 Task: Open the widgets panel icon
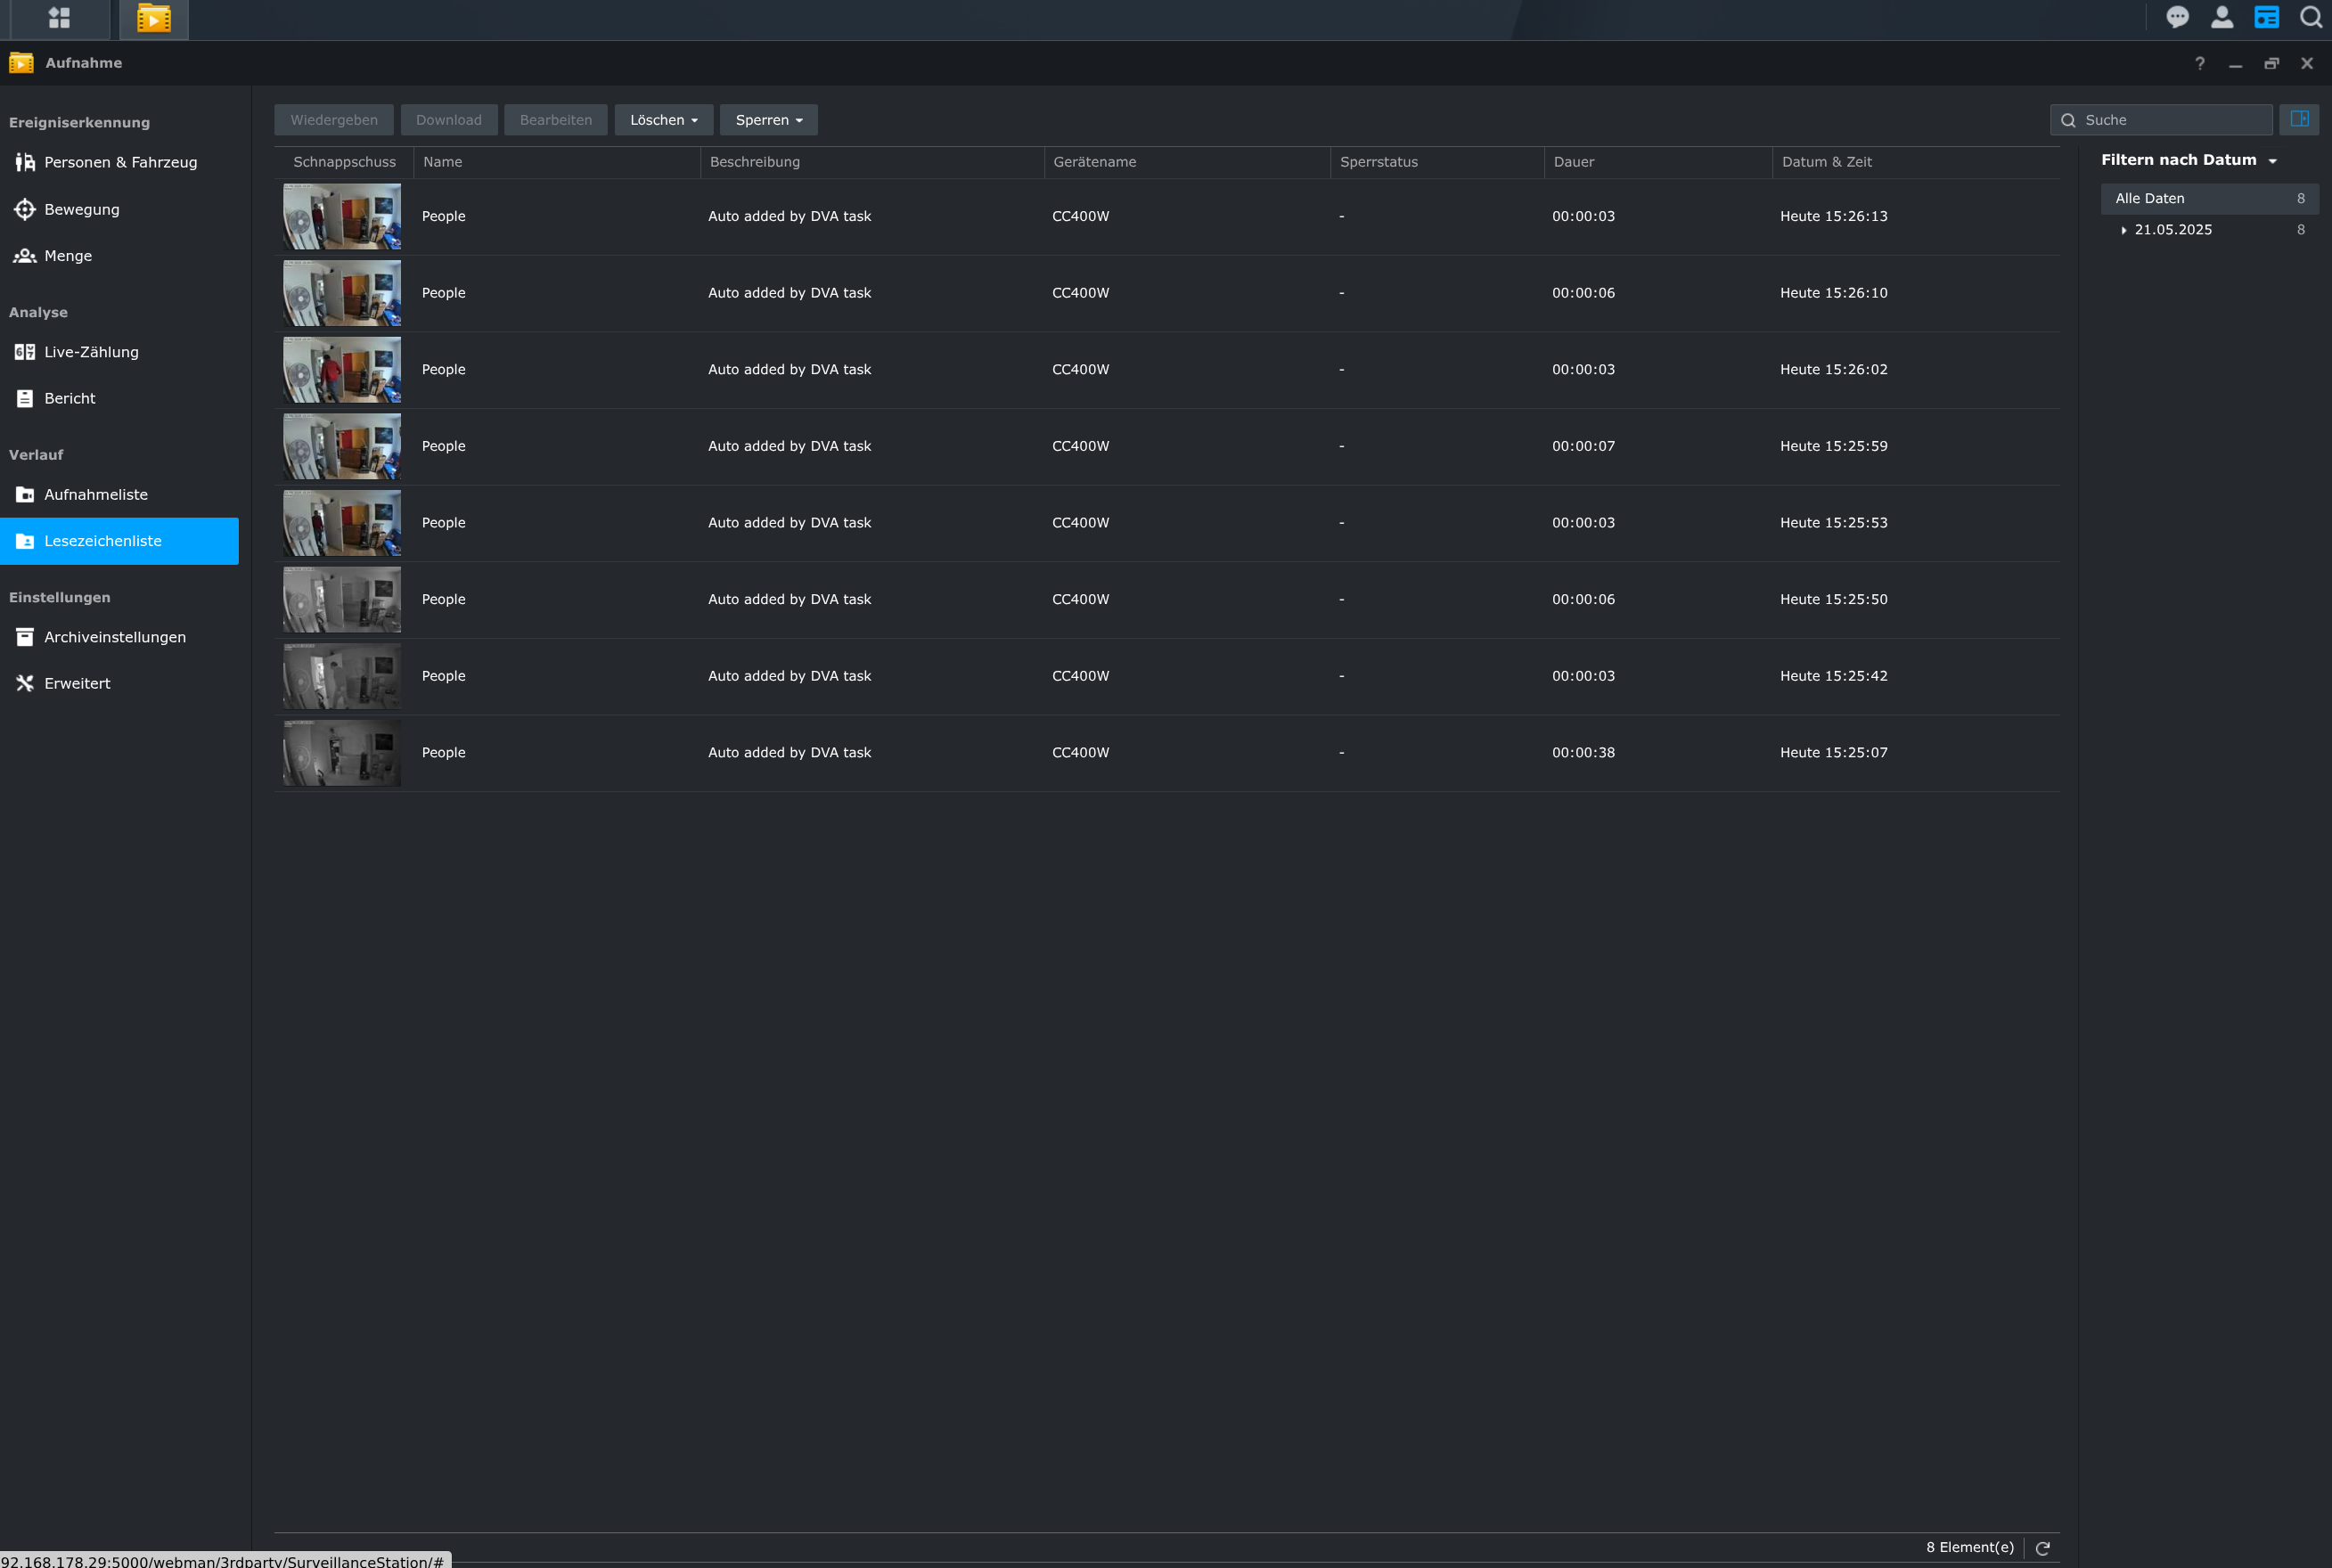[2266, 17]
